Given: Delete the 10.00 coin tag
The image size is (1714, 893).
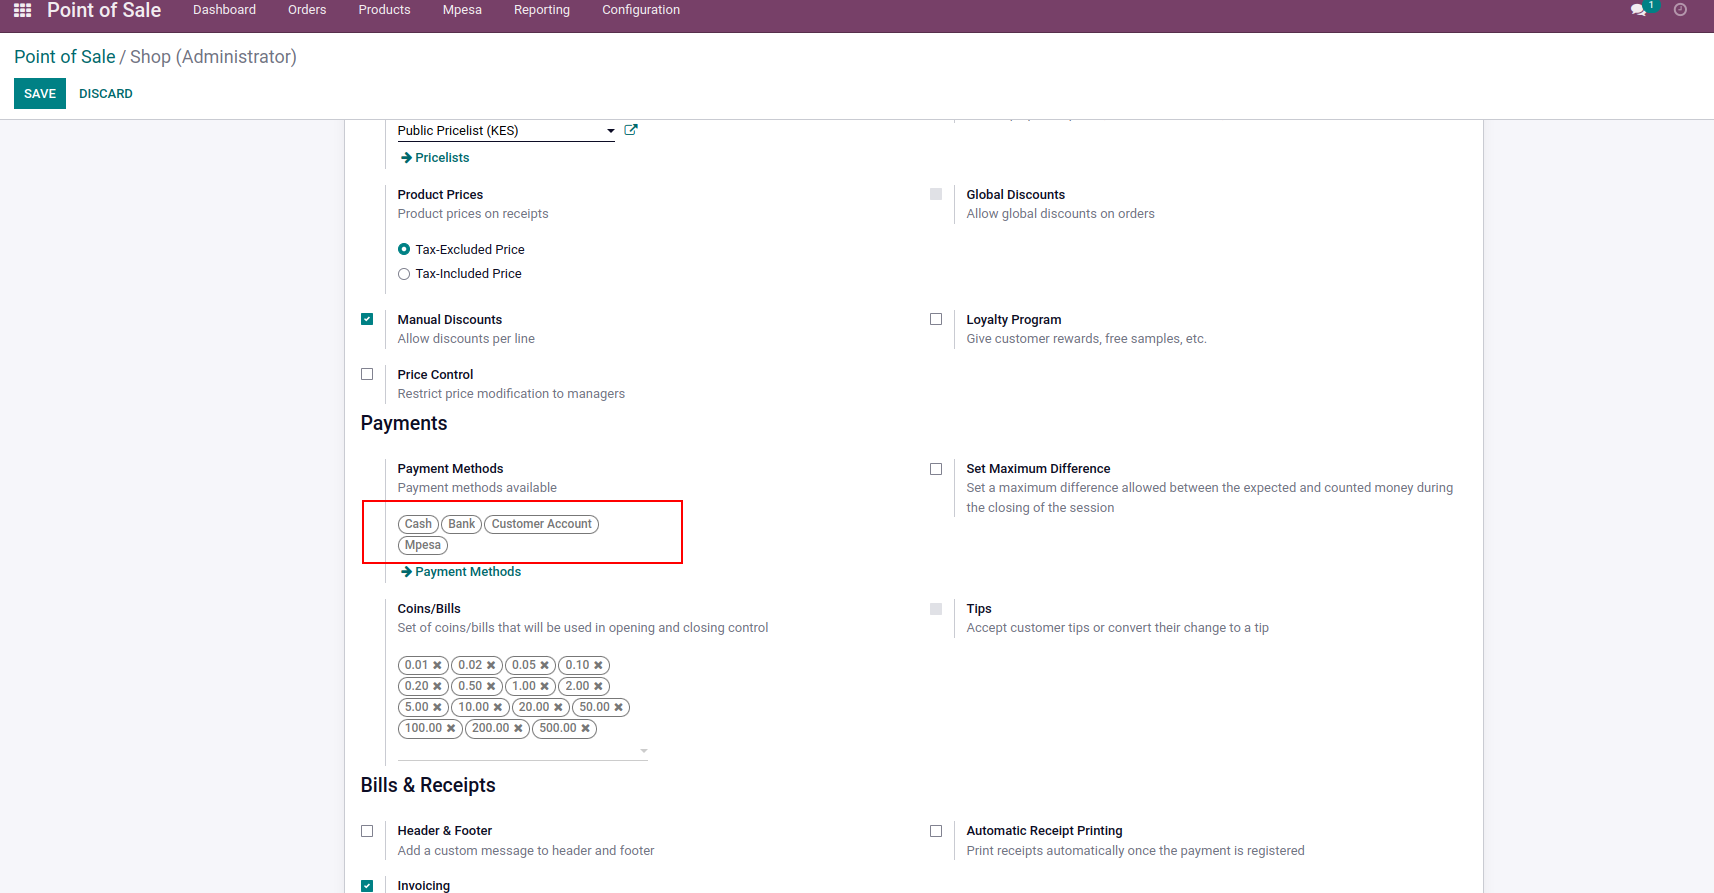Looking at the screenshot, I should [x=498, y=707].
